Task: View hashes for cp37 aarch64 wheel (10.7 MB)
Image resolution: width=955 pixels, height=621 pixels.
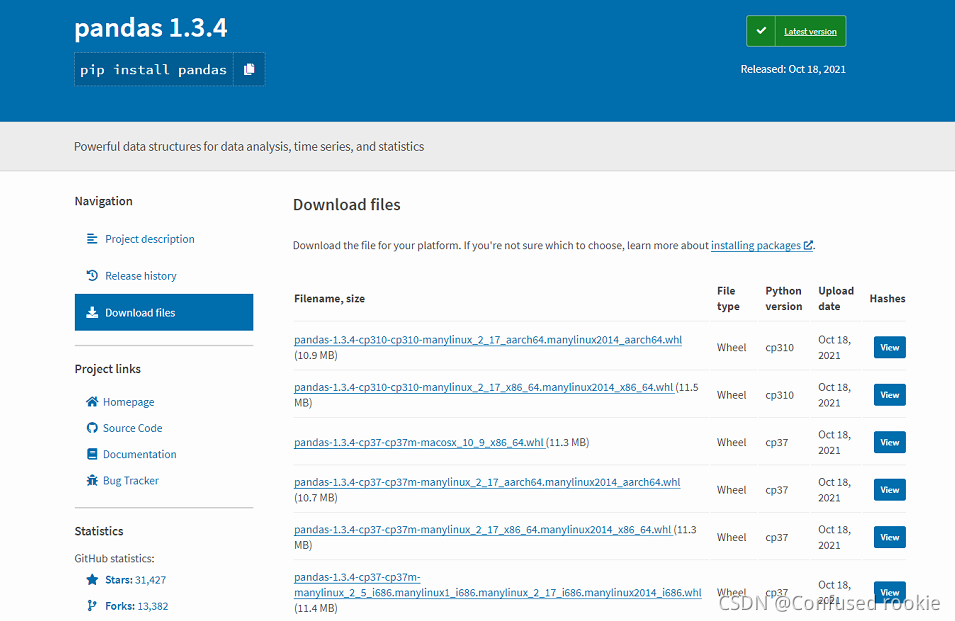Action: 889,489
